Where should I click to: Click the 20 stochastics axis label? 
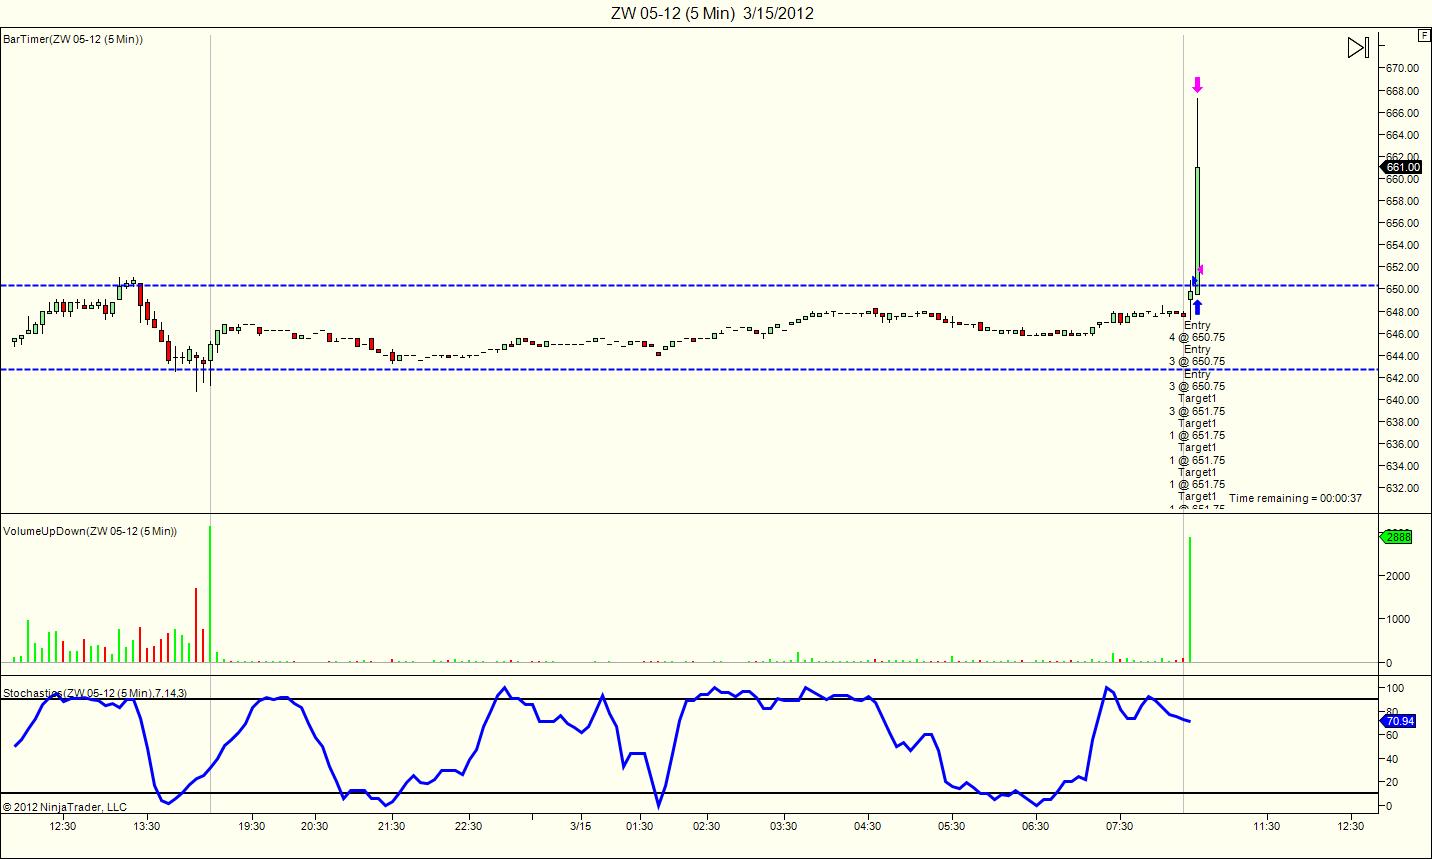point(1393,782)
